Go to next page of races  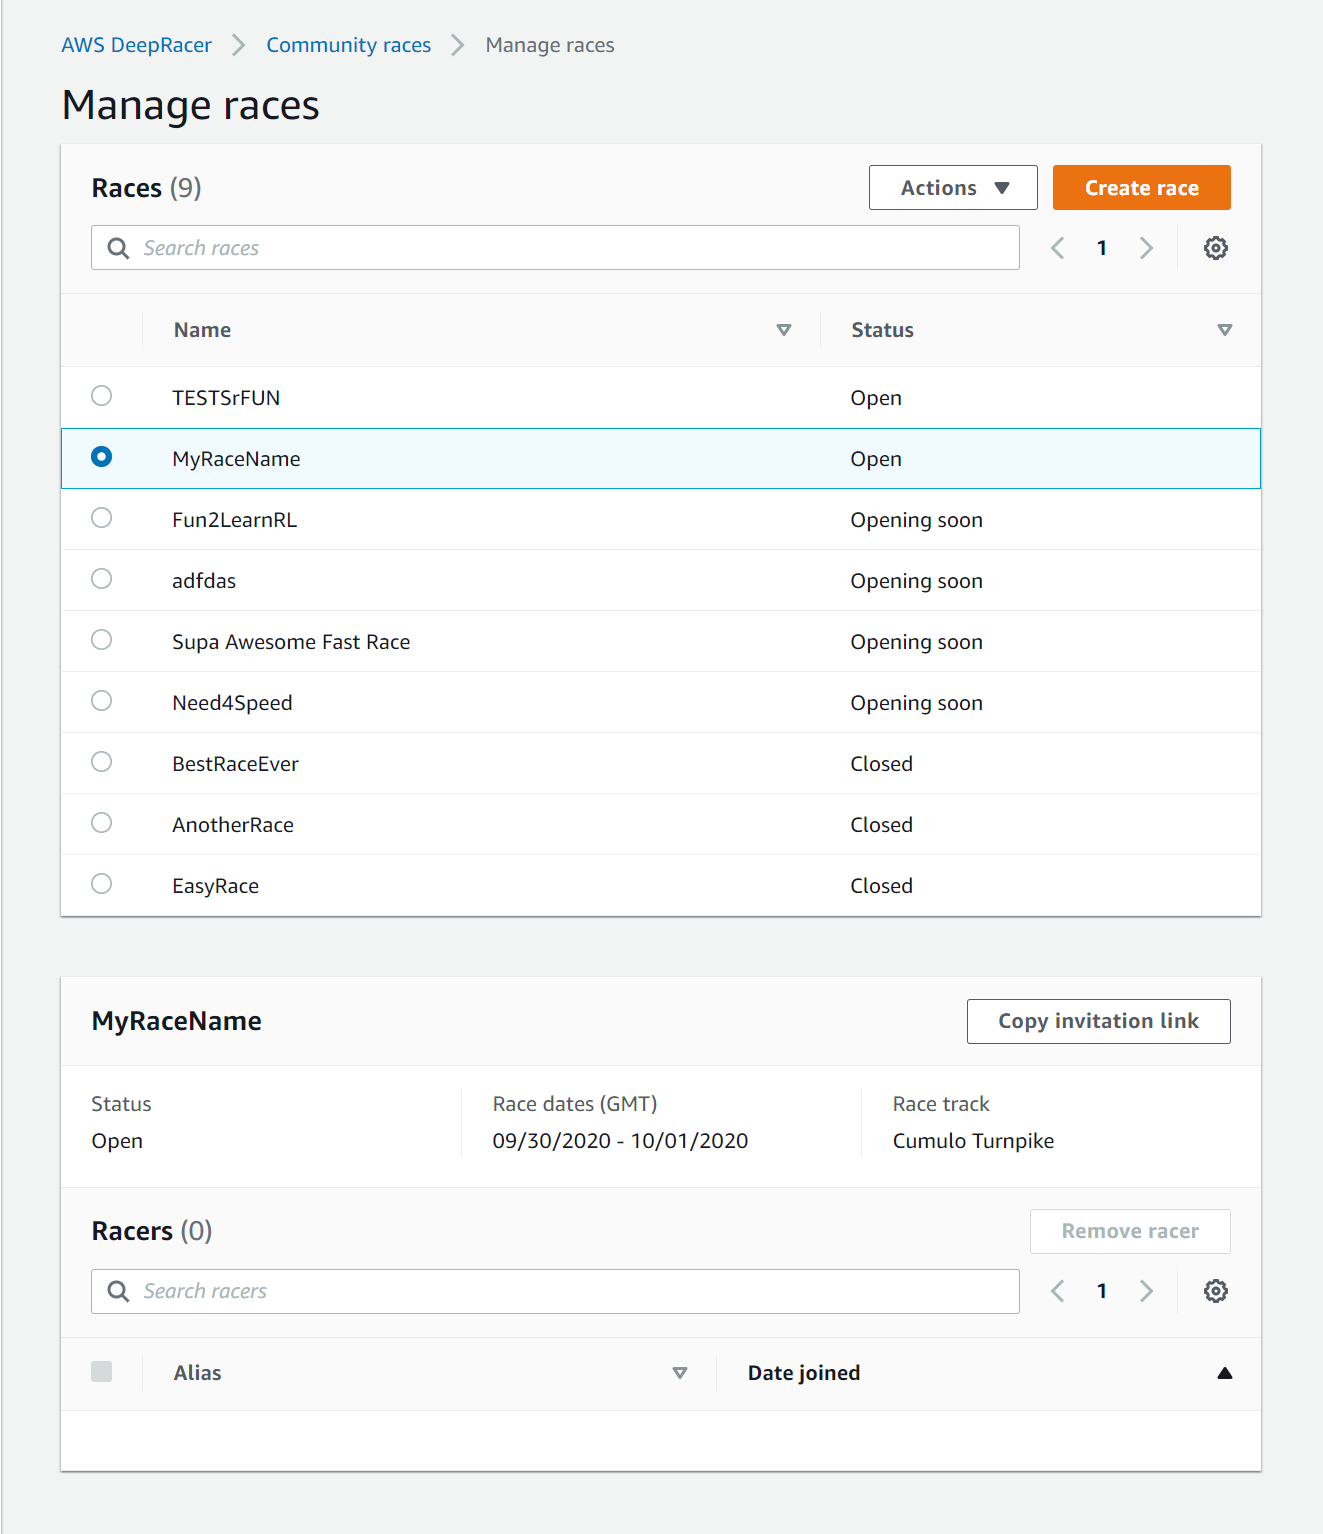1146,247
